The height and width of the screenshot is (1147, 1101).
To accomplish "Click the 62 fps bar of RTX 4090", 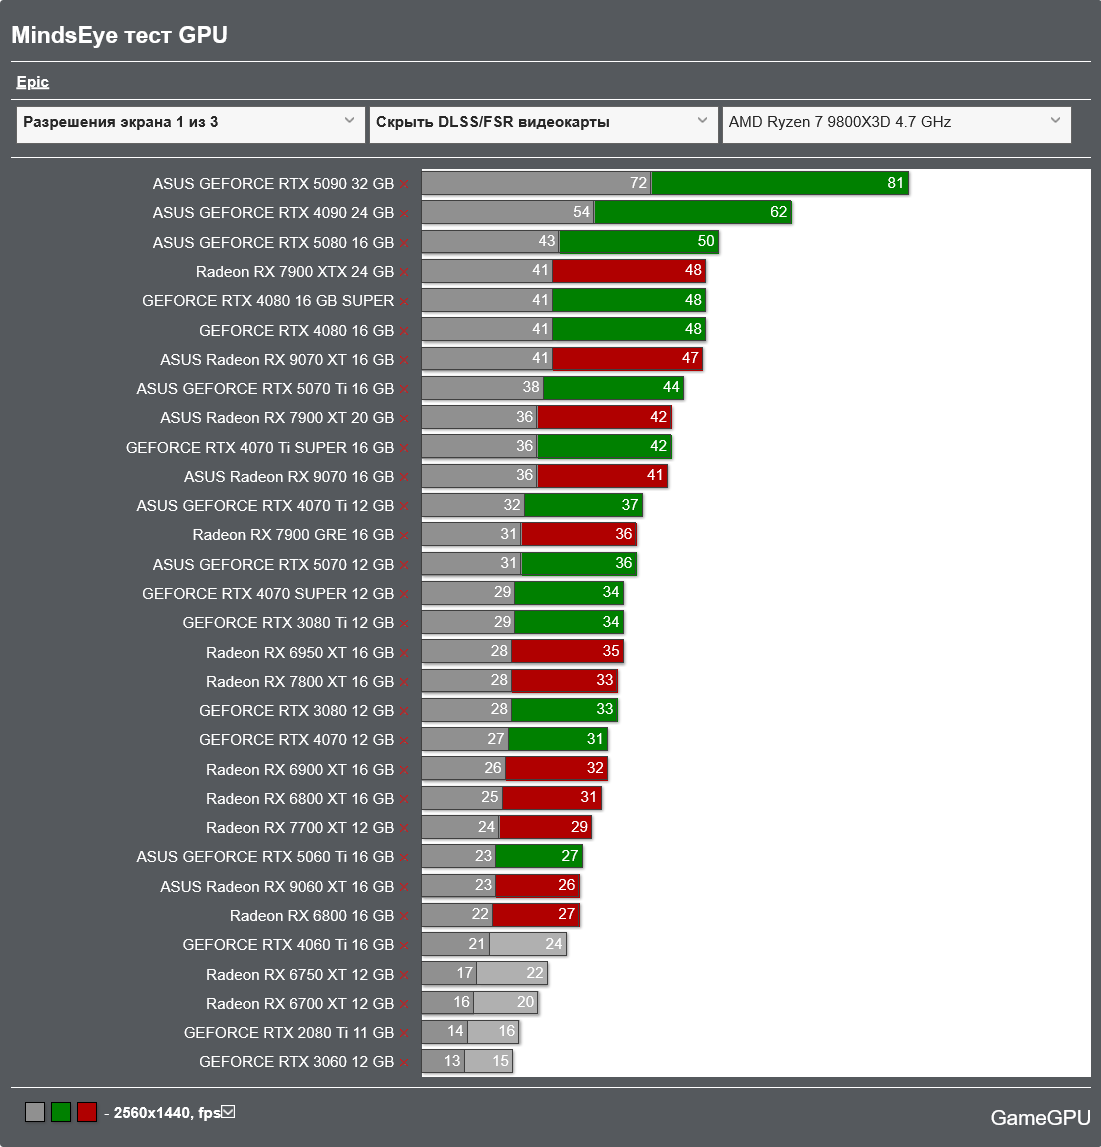I will click(693, 212).
